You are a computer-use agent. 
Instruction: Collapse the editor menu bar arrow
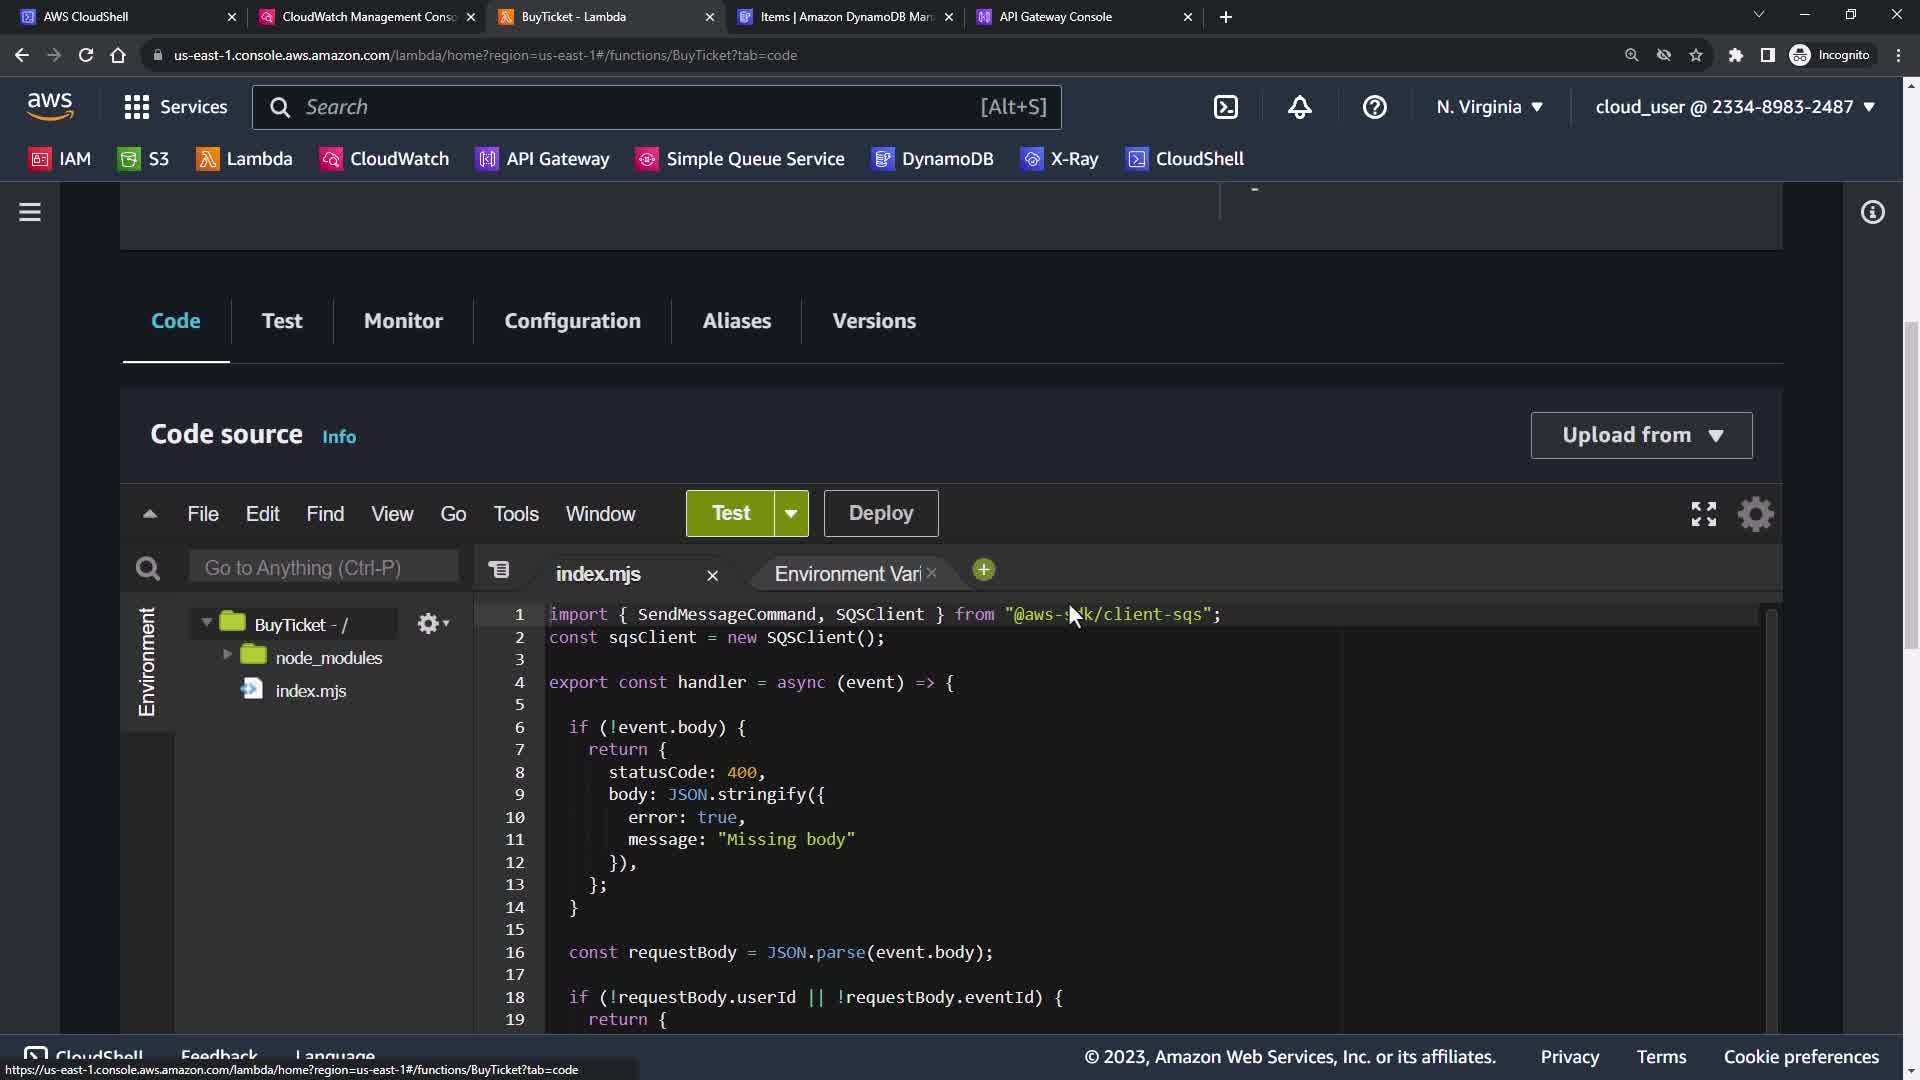point(150,514)
